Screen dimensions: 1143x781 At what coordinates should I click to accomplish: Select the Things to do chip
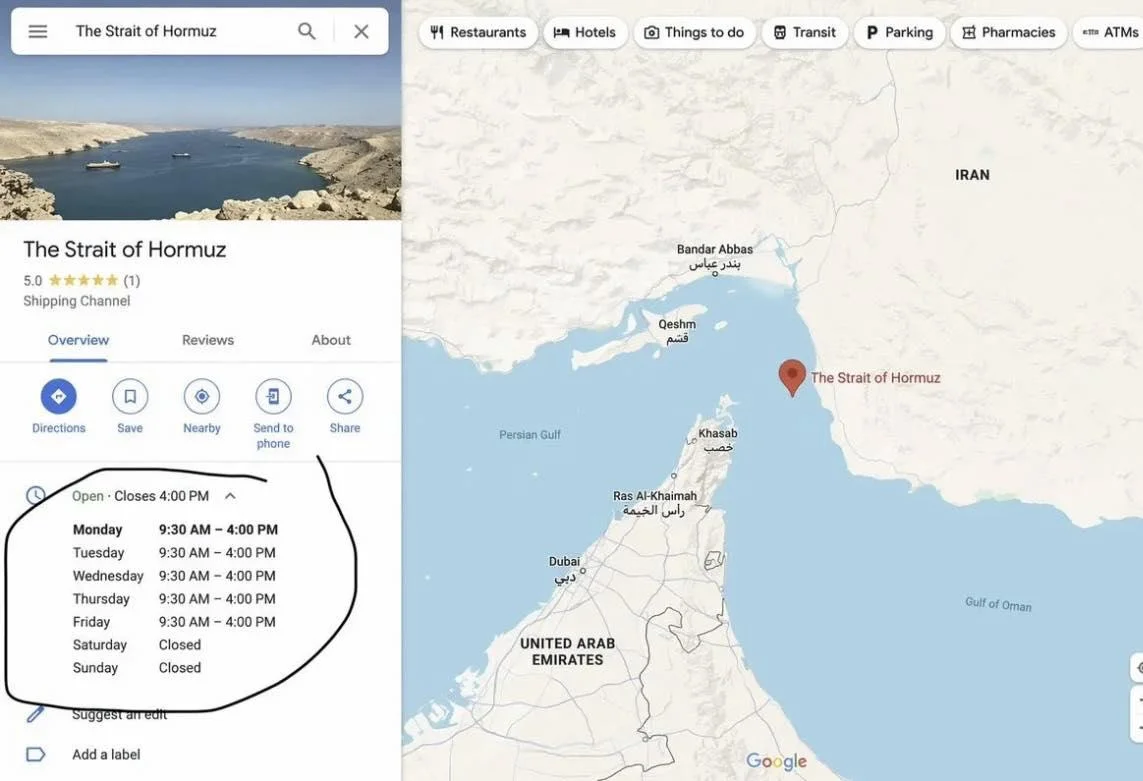694,32
